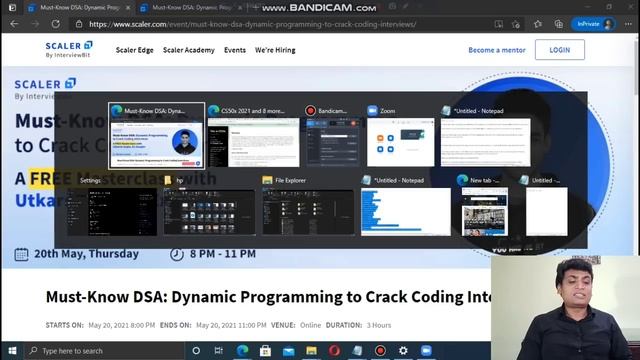Open Mail app from taskbar
640x360 pixels.
coord(288,351)
